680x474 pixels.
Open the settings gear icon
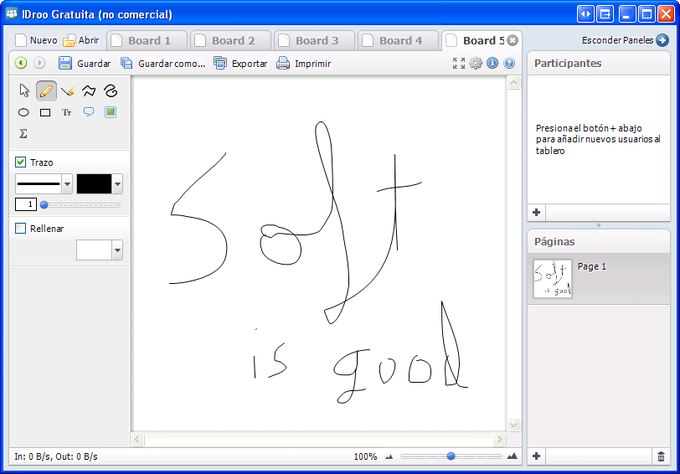coord(476,63)
